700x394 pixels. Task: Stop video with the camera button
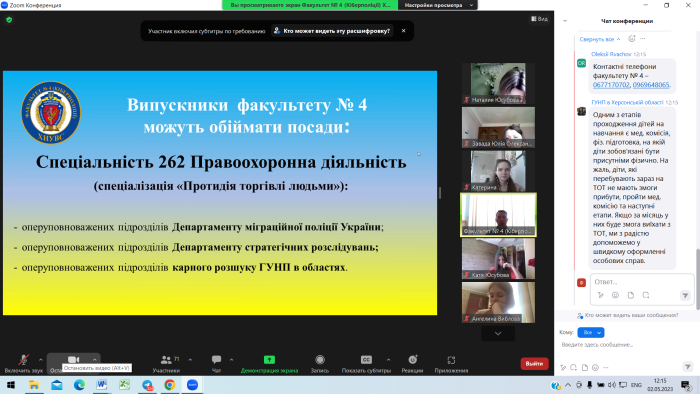tap(73, 360)
